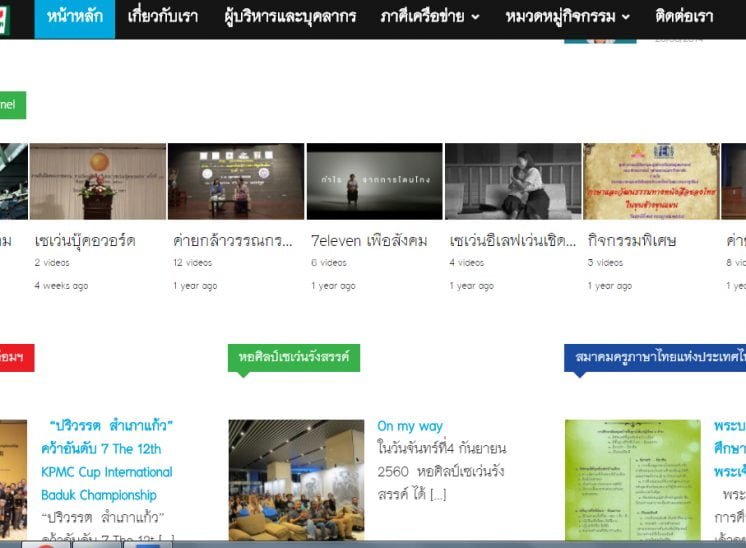This screenshot has height=548, width=746.
Task: Expand the ภาคีเครือข่าย dropdown menu
Action: (x=430, y=17)
